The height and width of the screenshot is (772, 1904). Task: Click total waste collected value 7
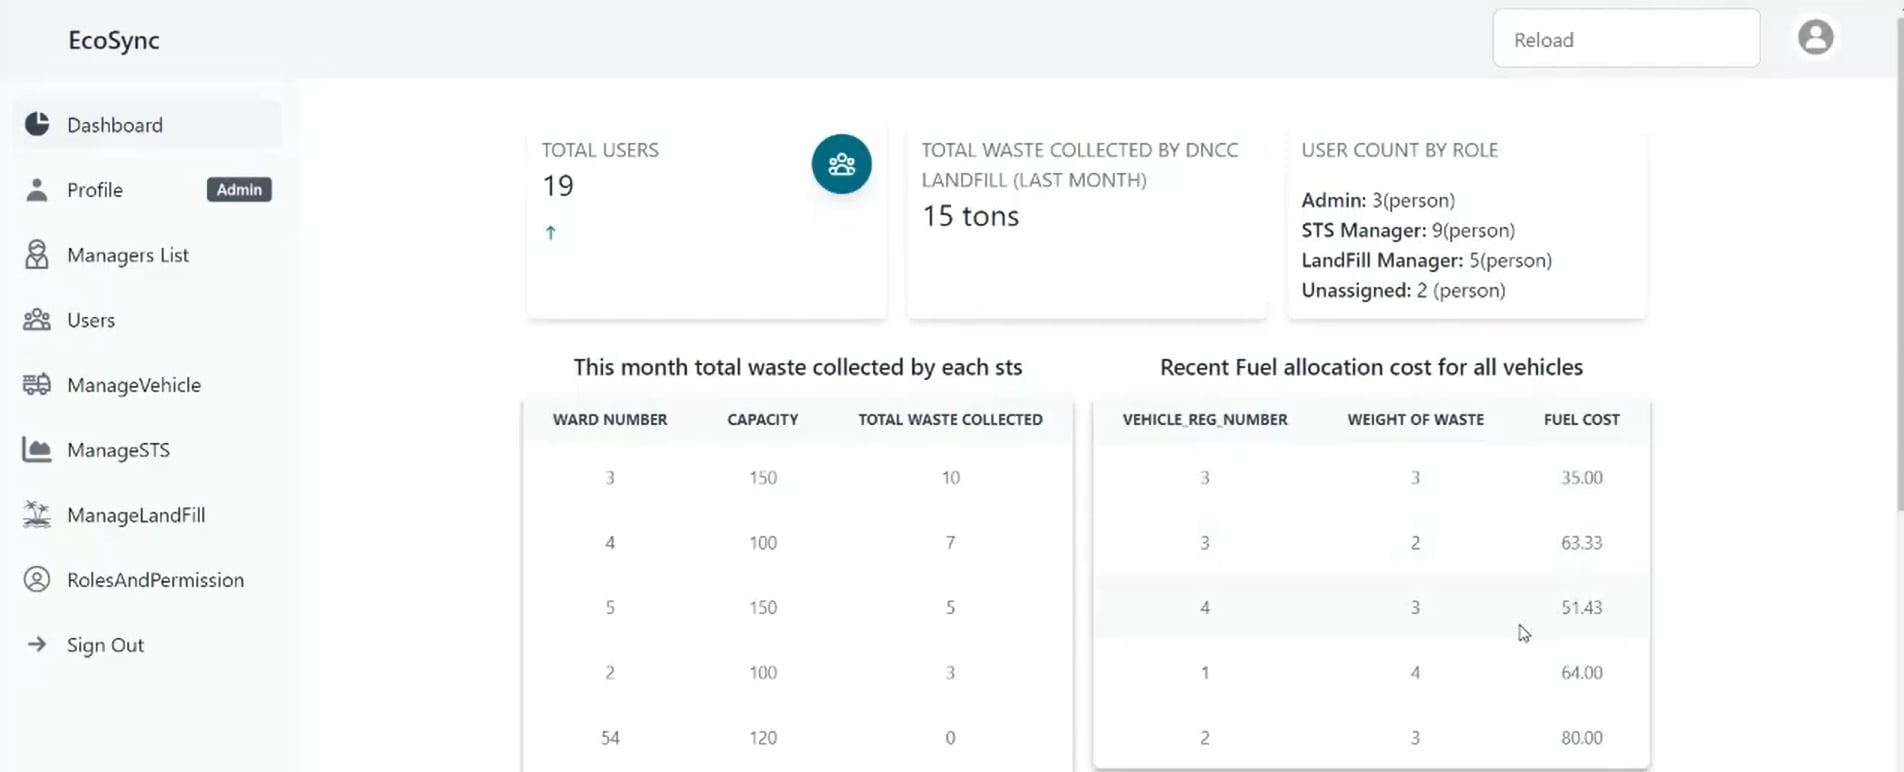click(x=950, y=543)
